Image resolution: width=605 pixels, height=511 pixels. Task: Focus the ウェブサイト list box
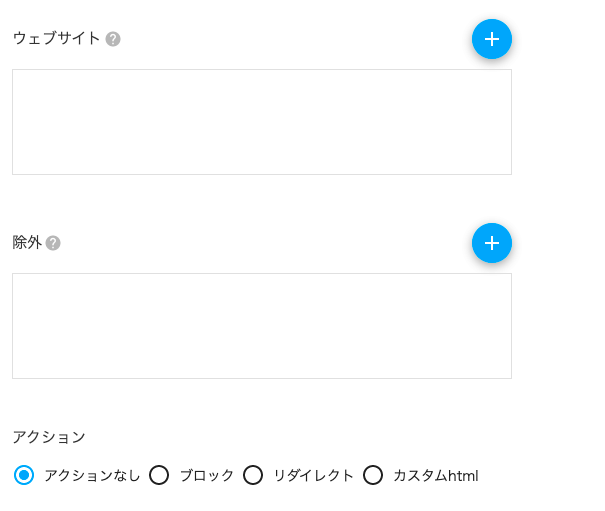[x=262, y=122]
